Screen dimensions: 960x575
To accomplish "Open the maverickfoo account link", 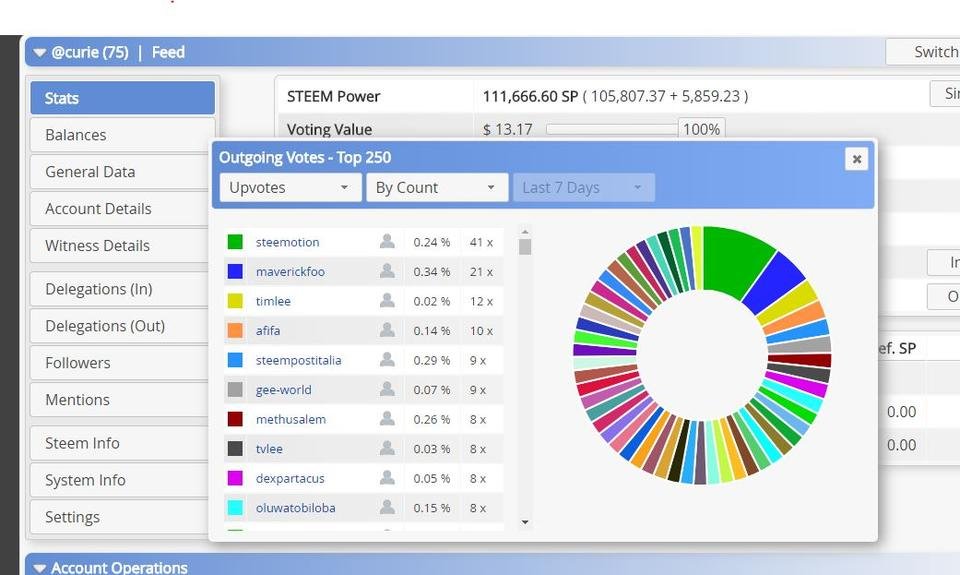I will coord(290,271).
